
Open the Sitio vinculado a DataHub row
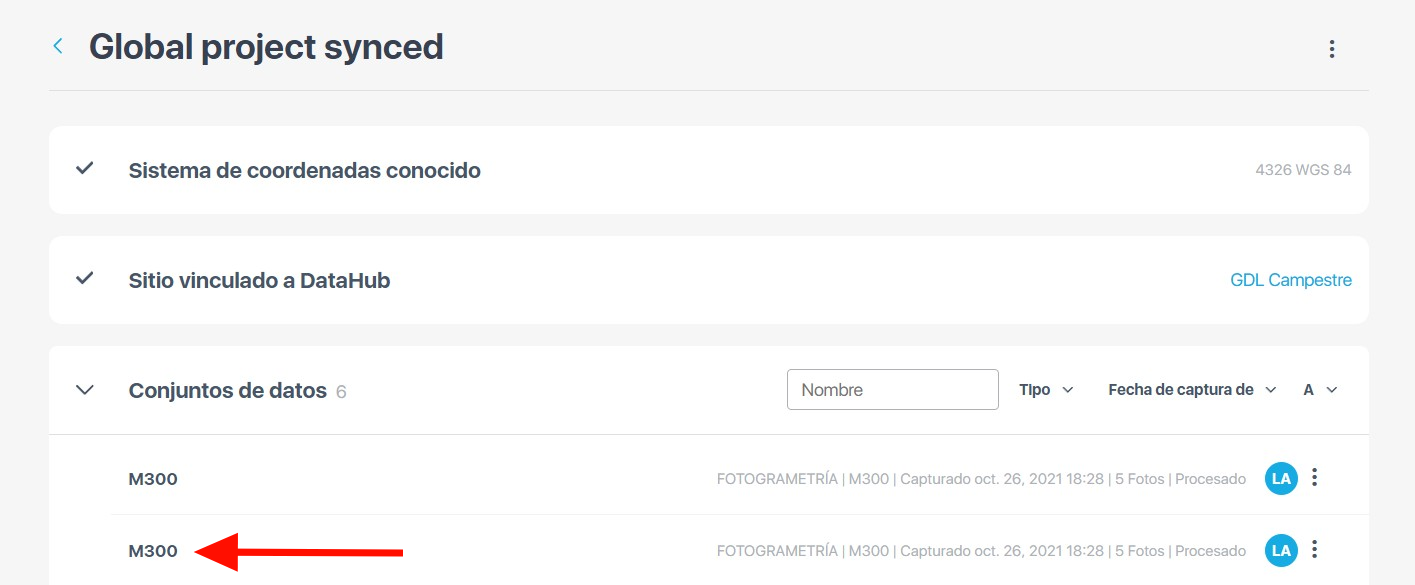point(259,281)
